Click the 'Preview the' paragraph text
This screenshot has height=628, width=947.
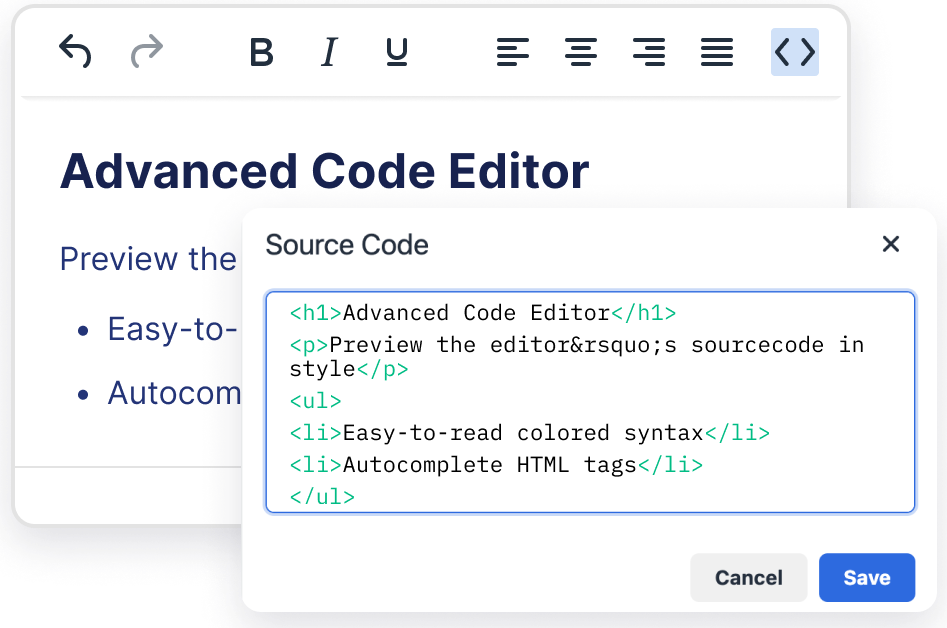pos(147,259)
